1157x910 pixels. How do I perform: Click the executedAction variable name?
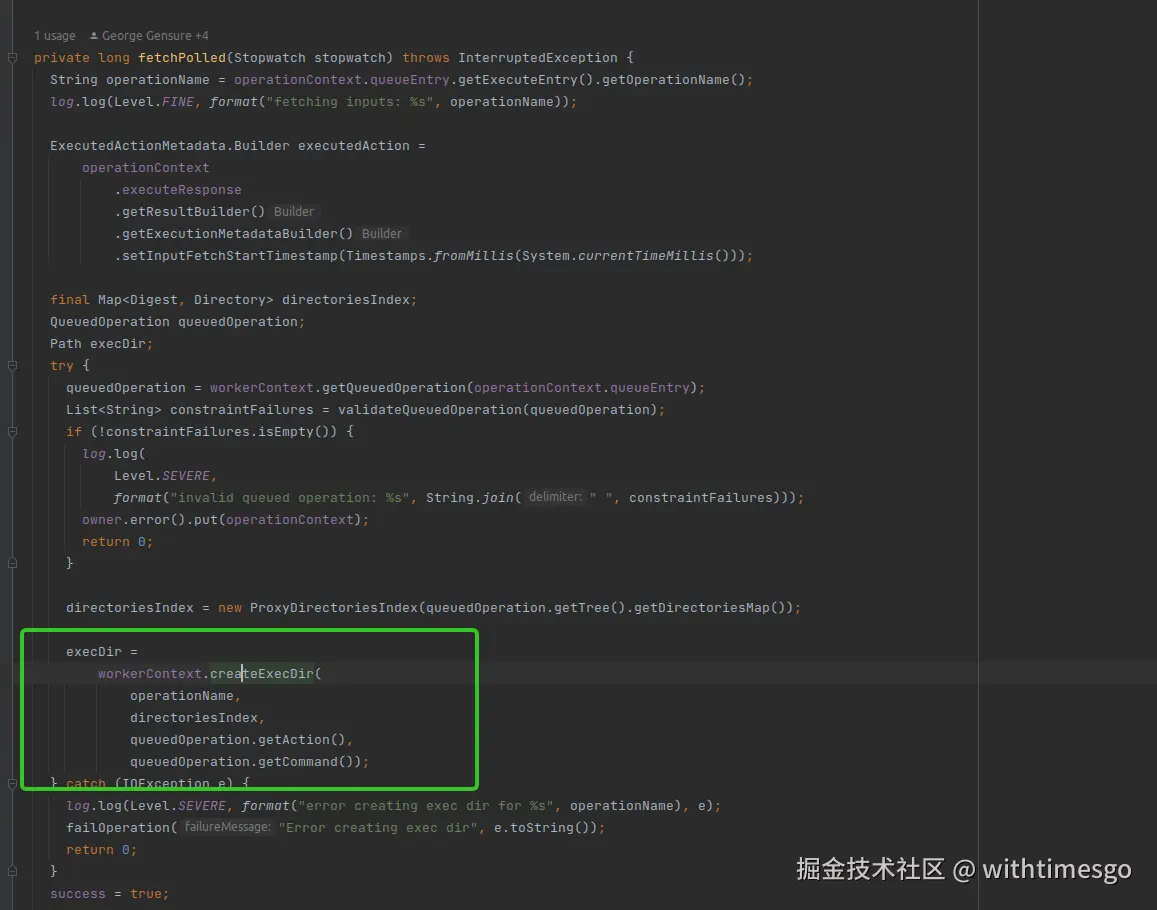click(353, 146)
